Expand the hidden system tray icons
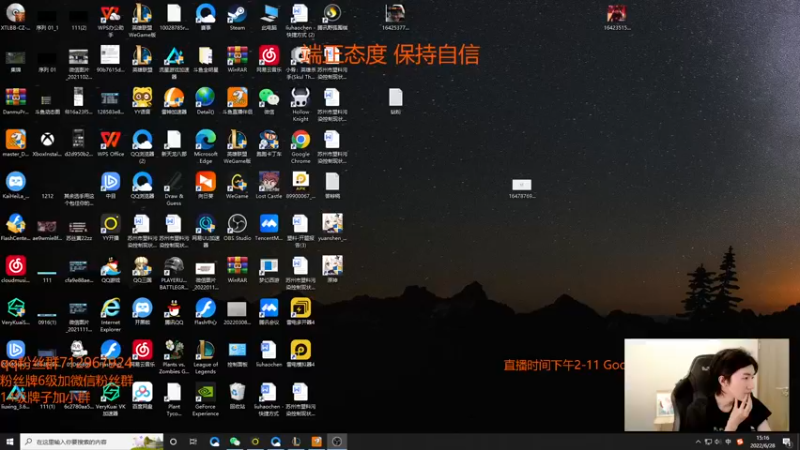The image size is (800, 450). pyautogui.click(x=698, y=442)
